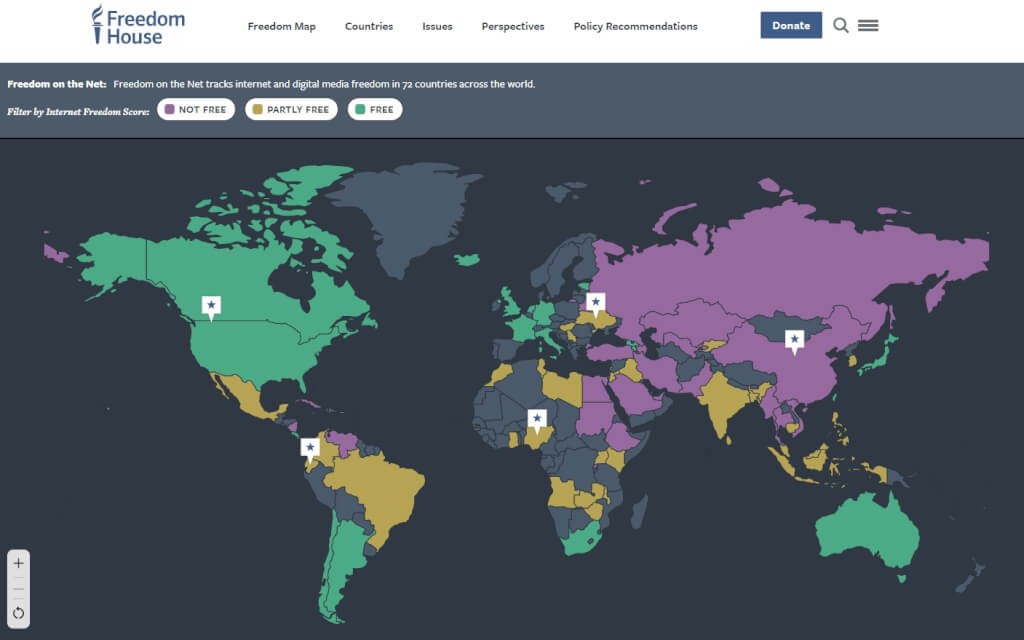Click the Freedom House logo

(x=138, y=26)
